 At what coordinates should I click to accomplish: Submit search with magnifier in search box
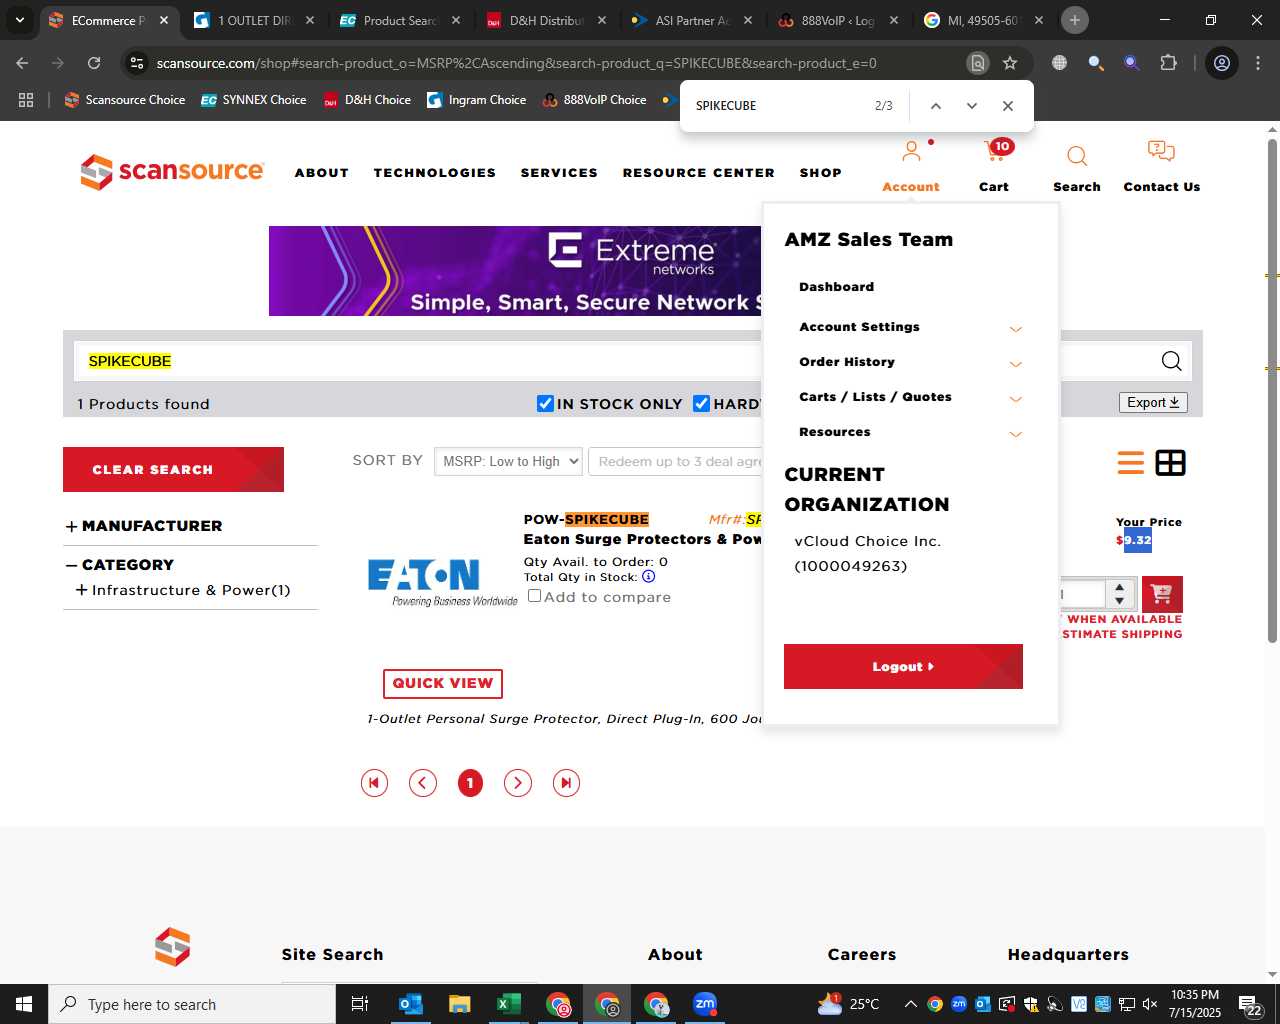(x=1171, y=361)
